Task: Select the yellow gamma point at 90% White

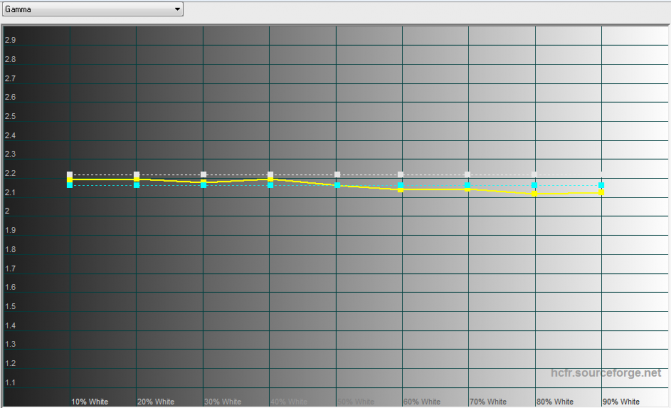Action: [601, 192]
